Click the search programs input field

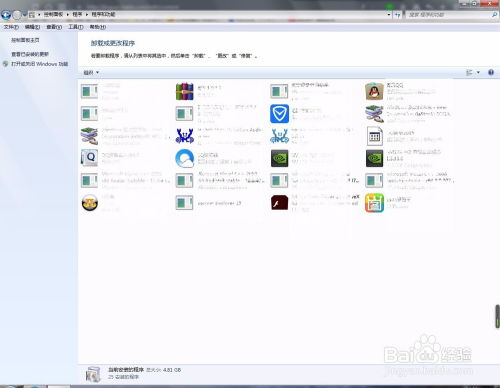click(x=449, y=15)
